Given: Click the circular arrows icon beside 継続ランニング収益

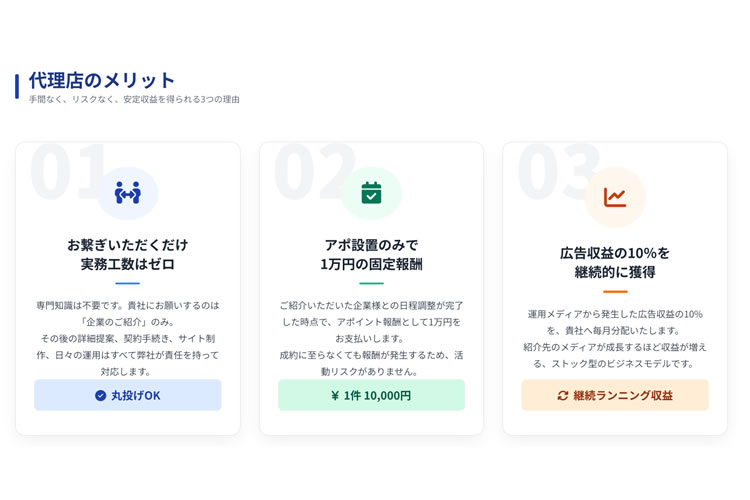Looking at the screenshot, I should pos(563,395).
